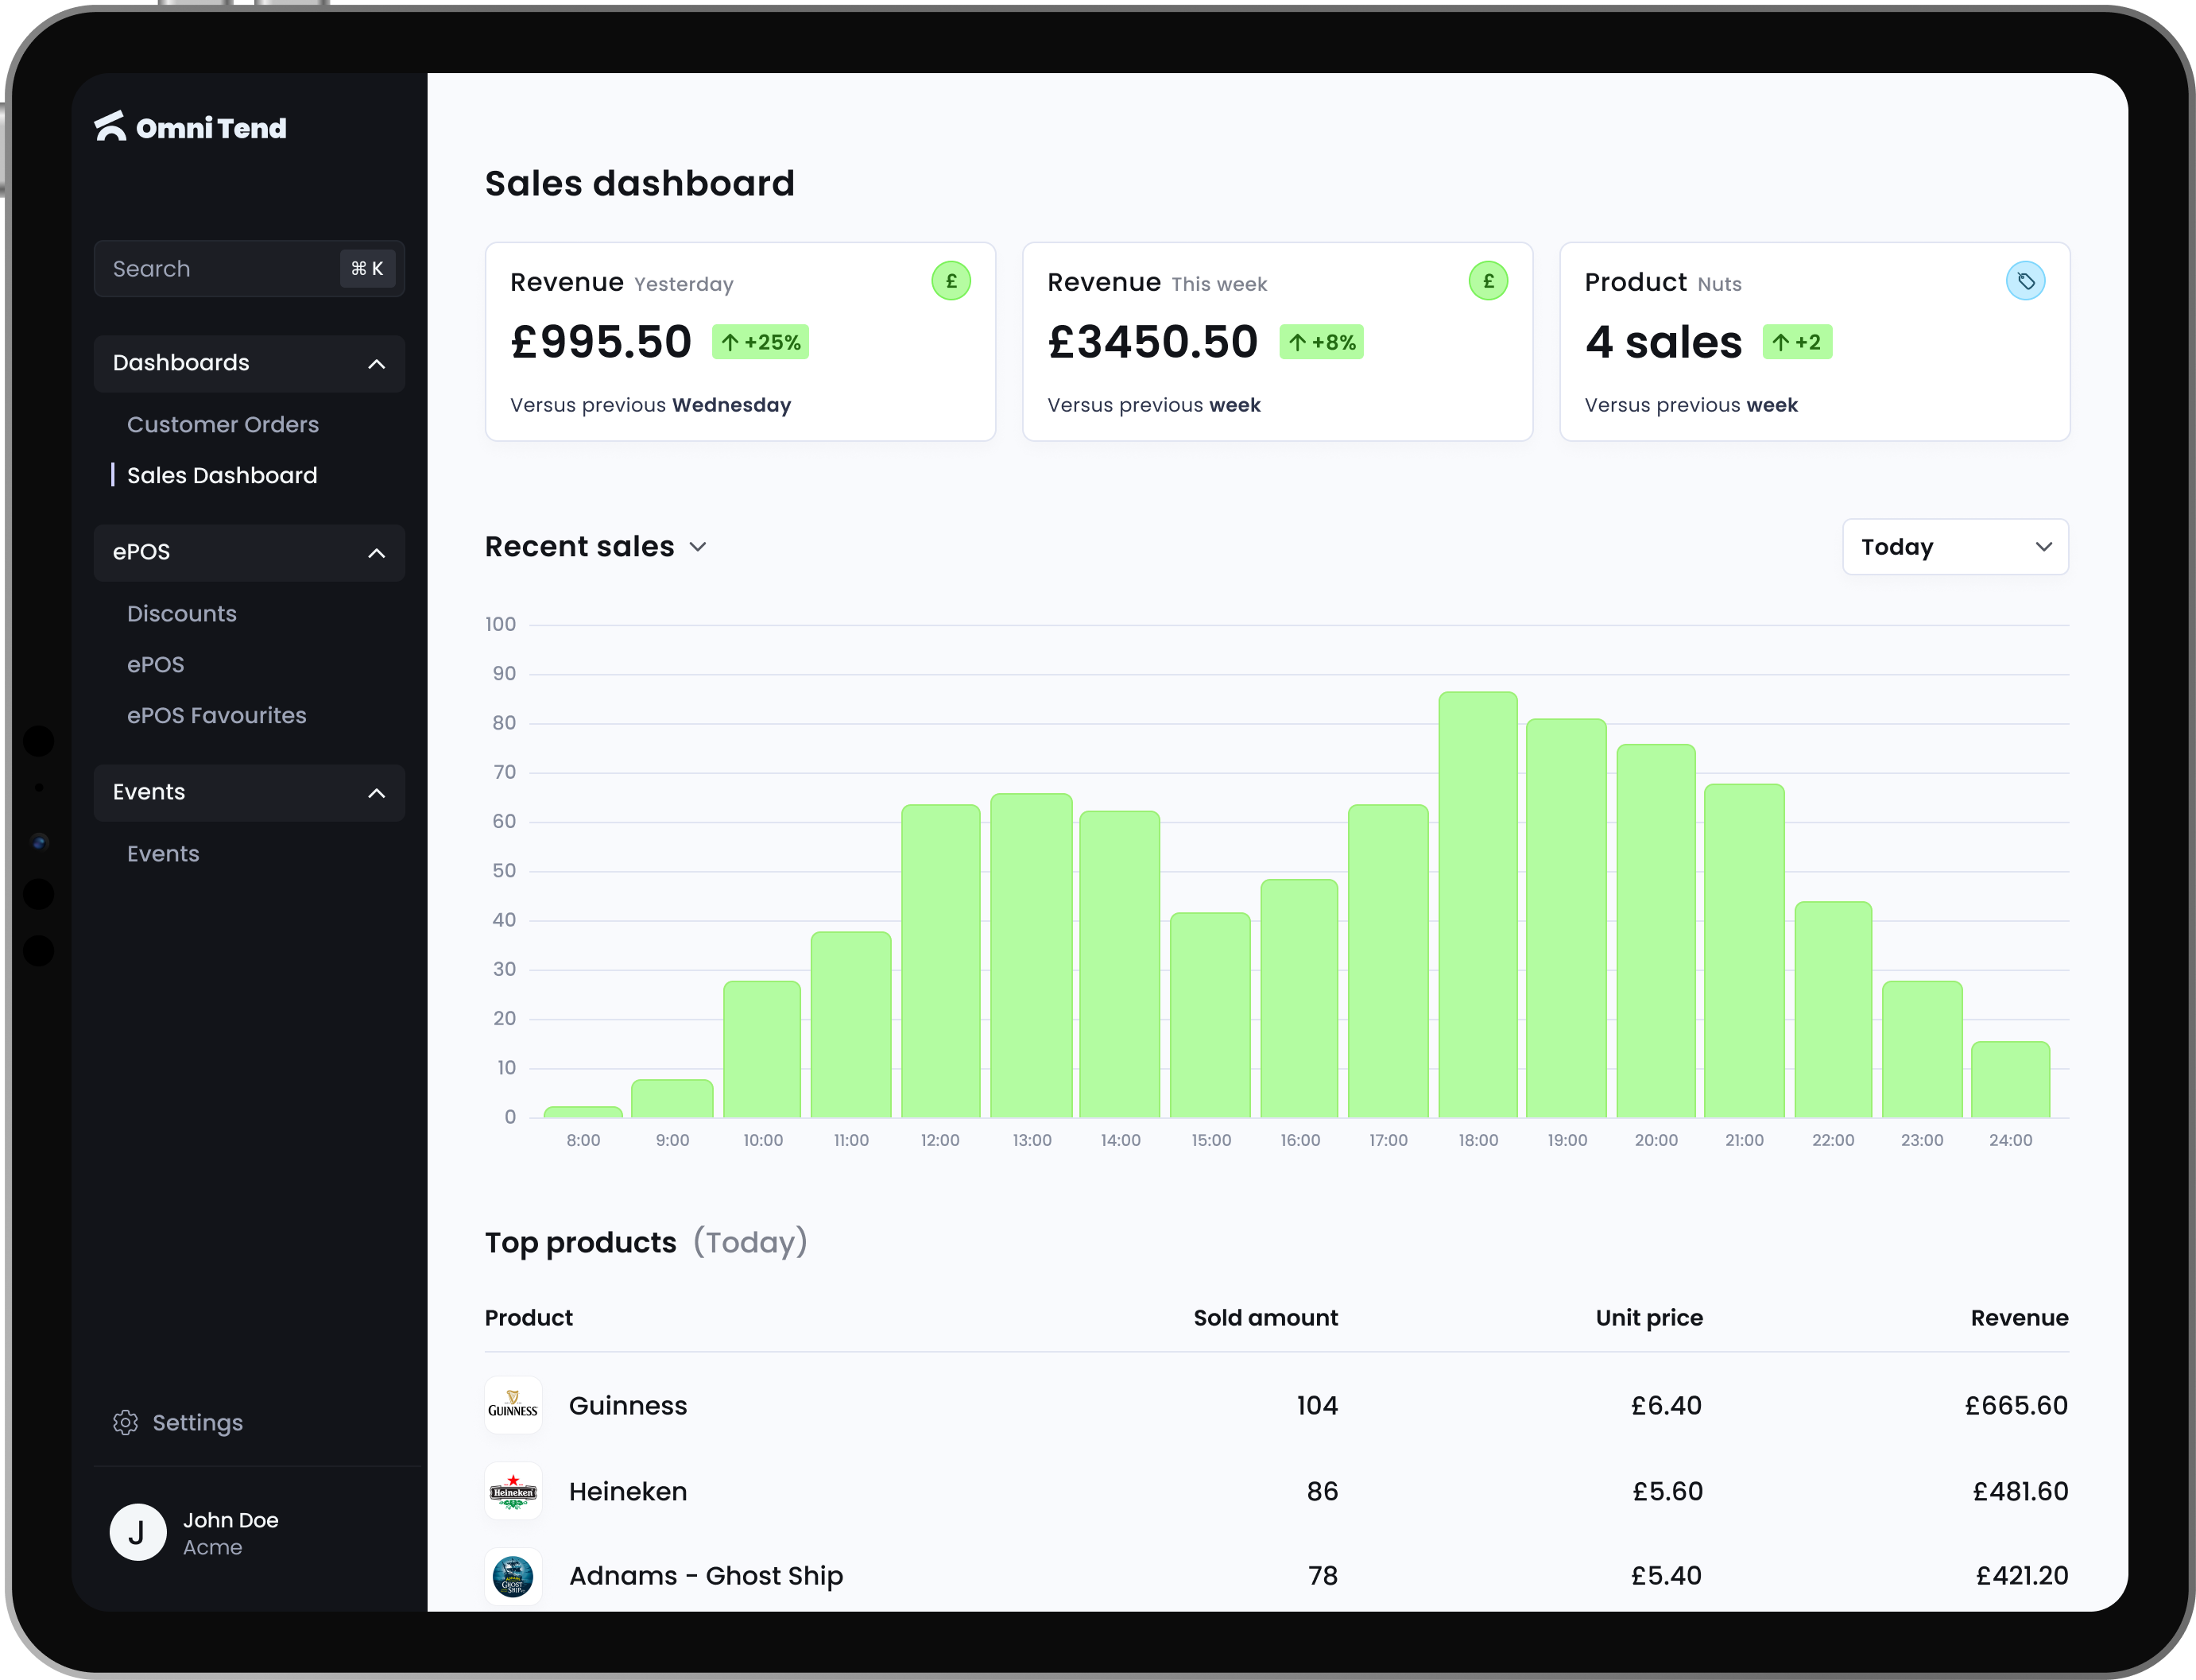The width and height of the screenshot is (2196, 1680).
Task: Click the pound icon on Revenue Yesterday card
Action: 950,281
